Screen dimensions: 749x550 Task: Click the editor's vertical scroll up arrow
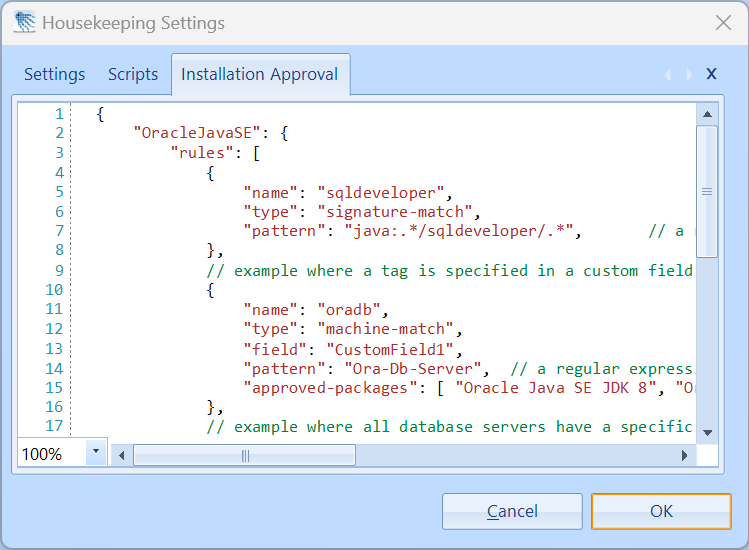click(x=707, y=114)
